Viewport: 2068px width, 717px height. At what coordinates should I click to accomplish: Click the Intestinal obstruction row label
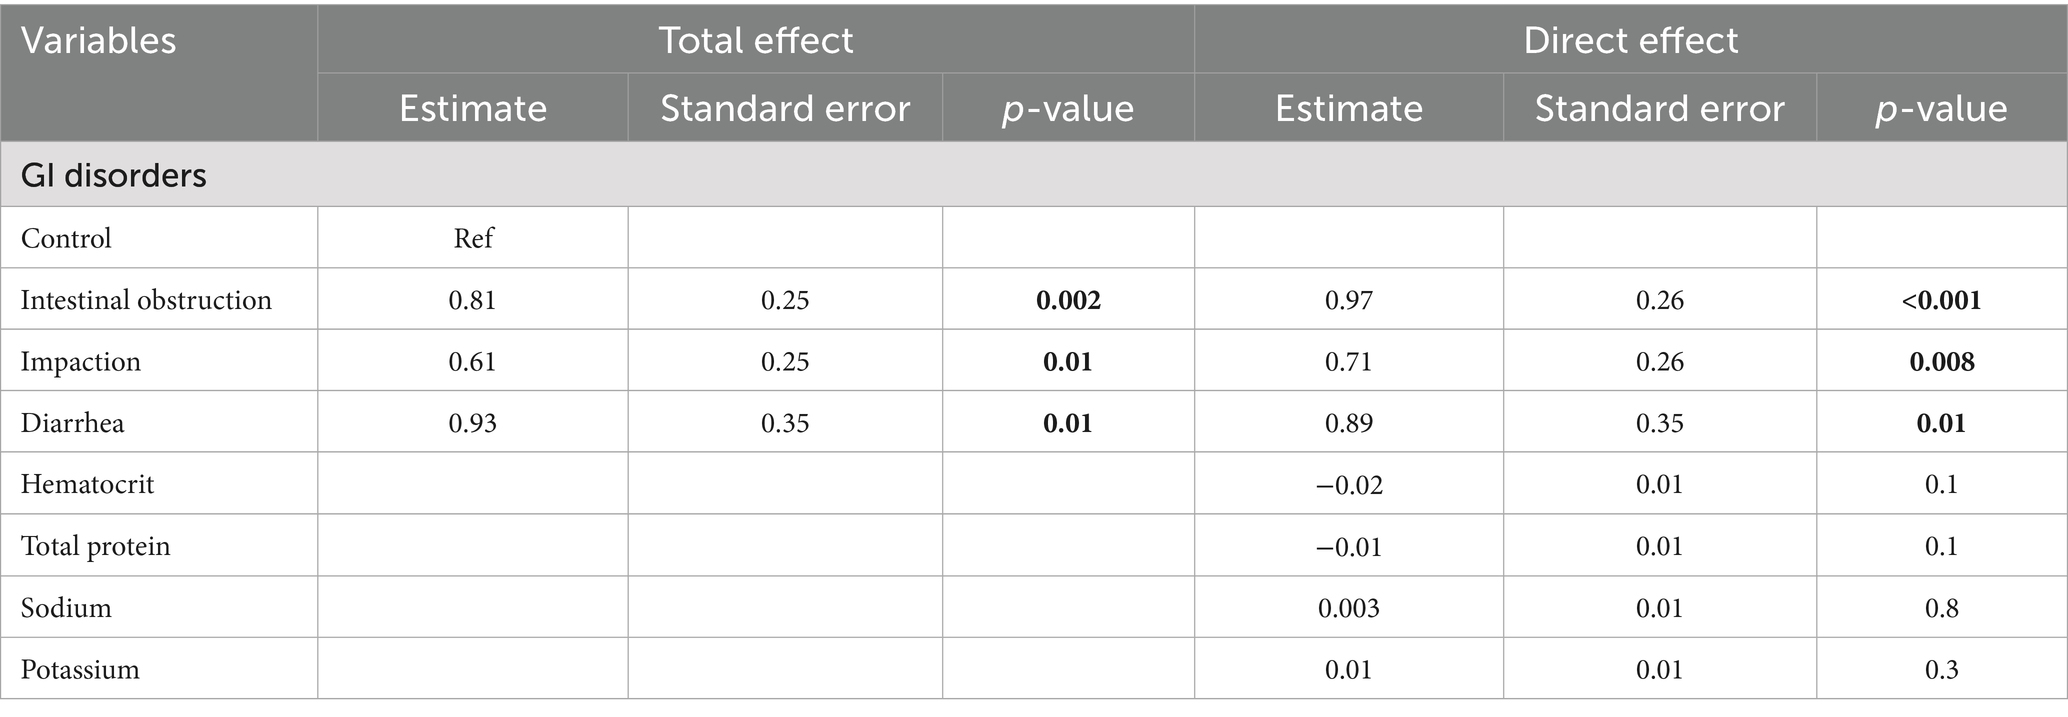[146, 300]
